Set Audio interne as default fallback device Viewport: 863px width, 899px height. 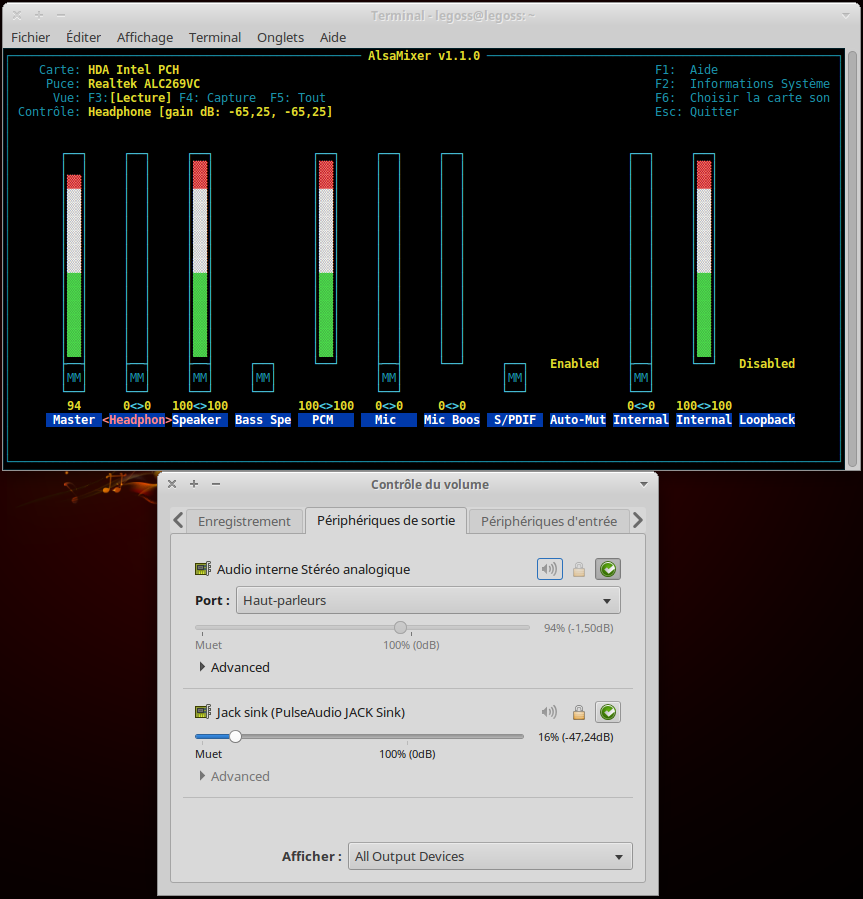pos(608,569)
